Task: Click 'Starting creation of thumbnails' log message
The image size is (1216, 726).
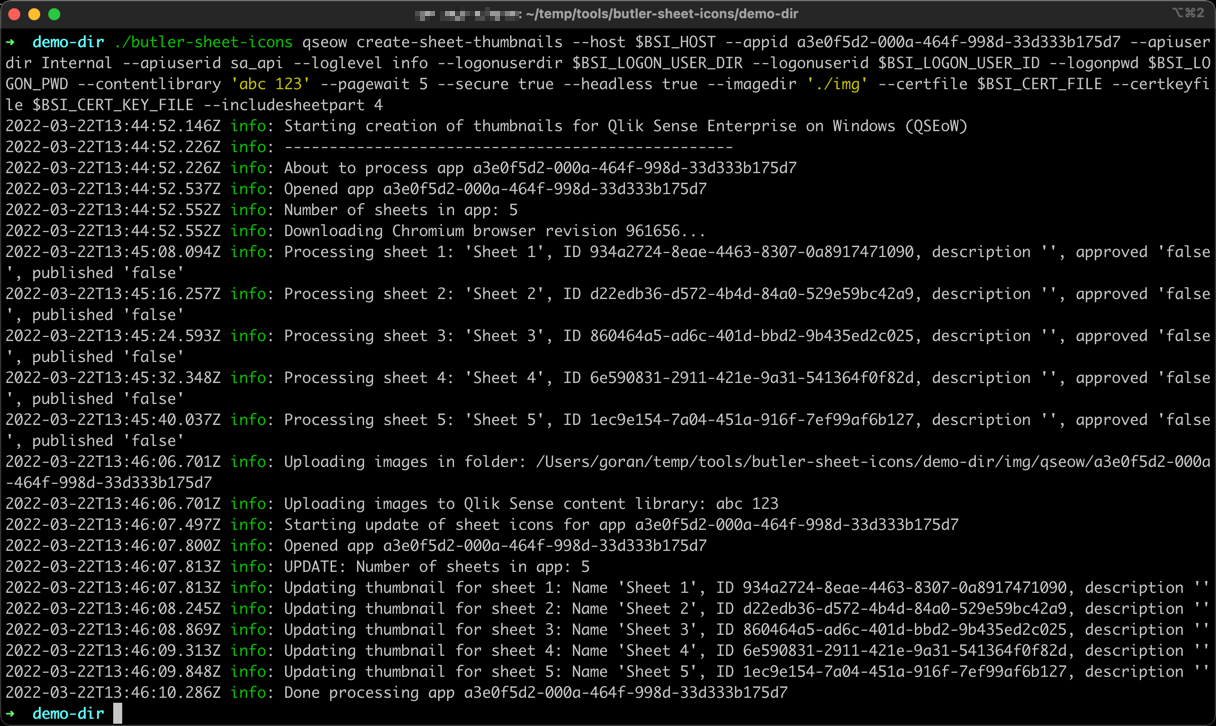Action: tap(626, 126)
